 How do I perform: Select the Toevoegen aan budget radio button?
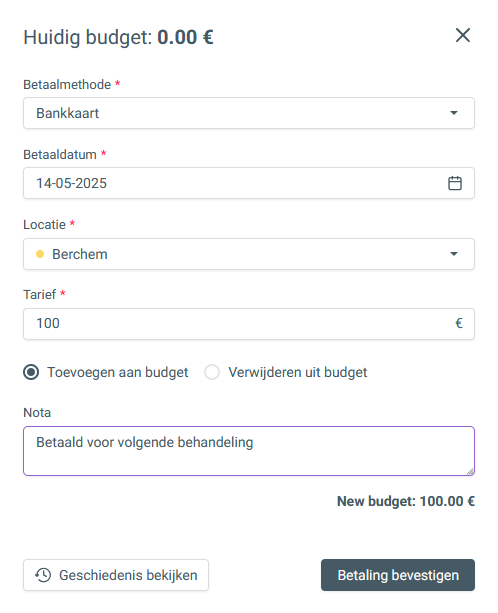(x=31, y=372)
